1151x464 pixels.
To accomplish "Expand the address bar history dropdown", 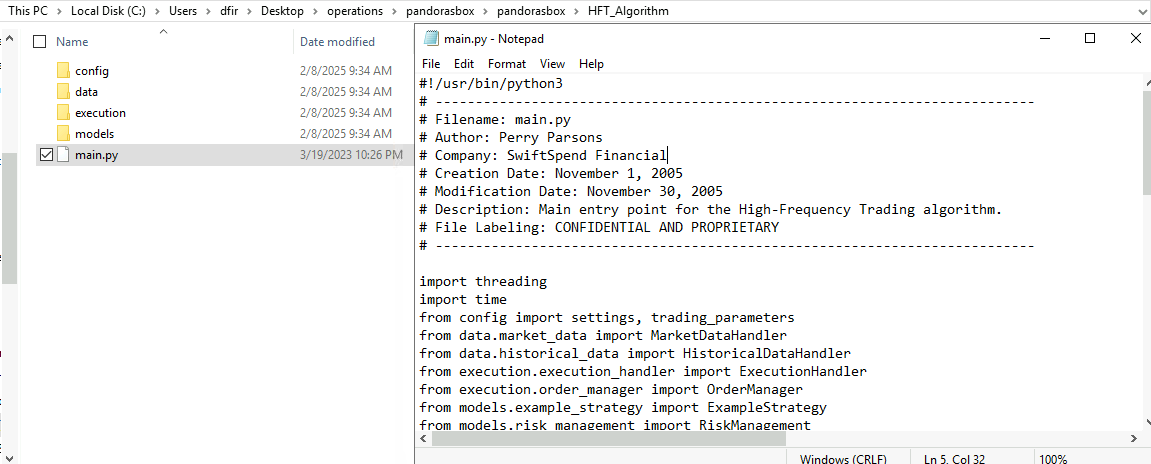I will [1140, 11].
